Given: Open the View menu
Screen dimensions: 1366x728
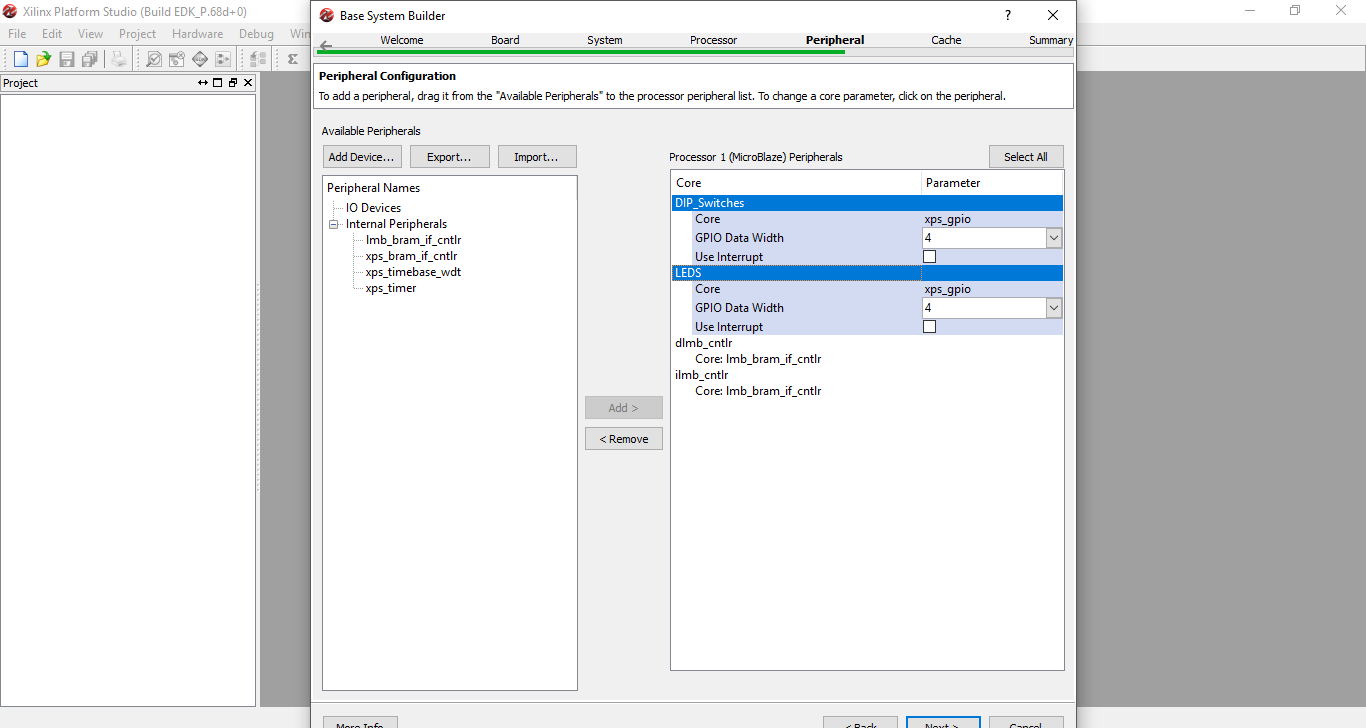Looking at the screenshot, I should [90, 33].
